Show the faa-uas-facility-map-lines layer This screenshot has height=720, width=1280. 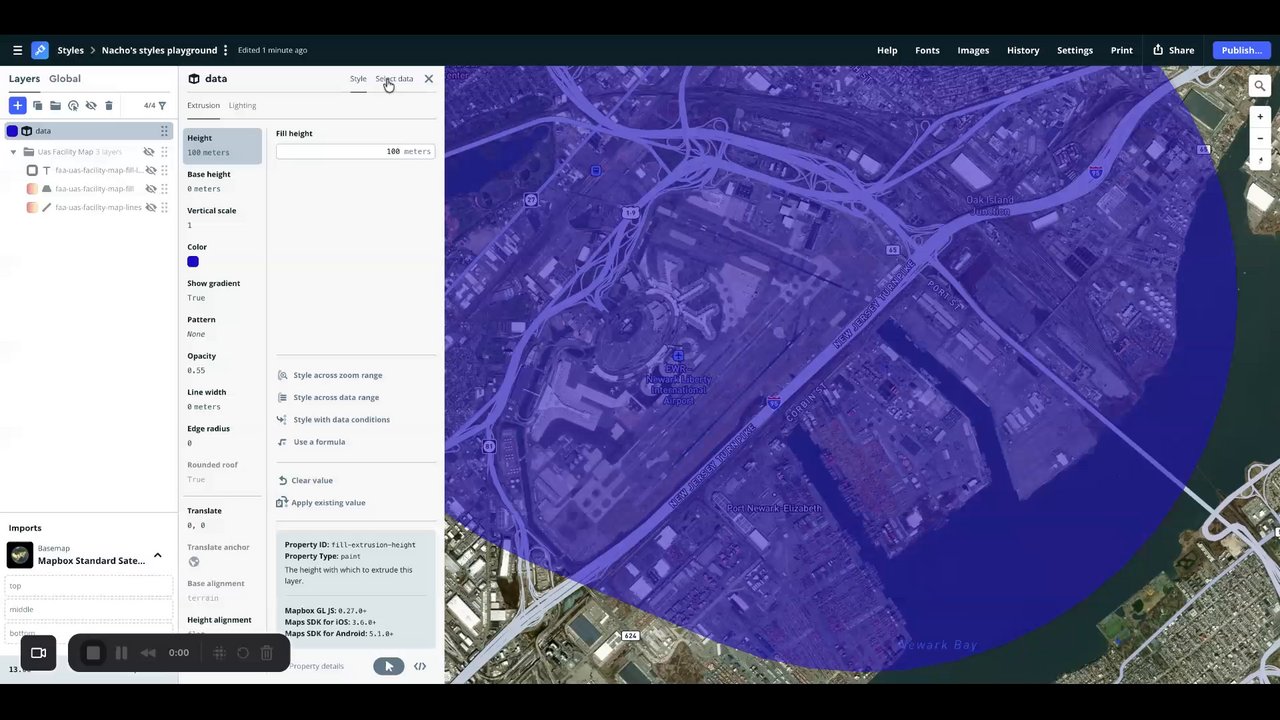pyautogui.click(x=151, y=207)
